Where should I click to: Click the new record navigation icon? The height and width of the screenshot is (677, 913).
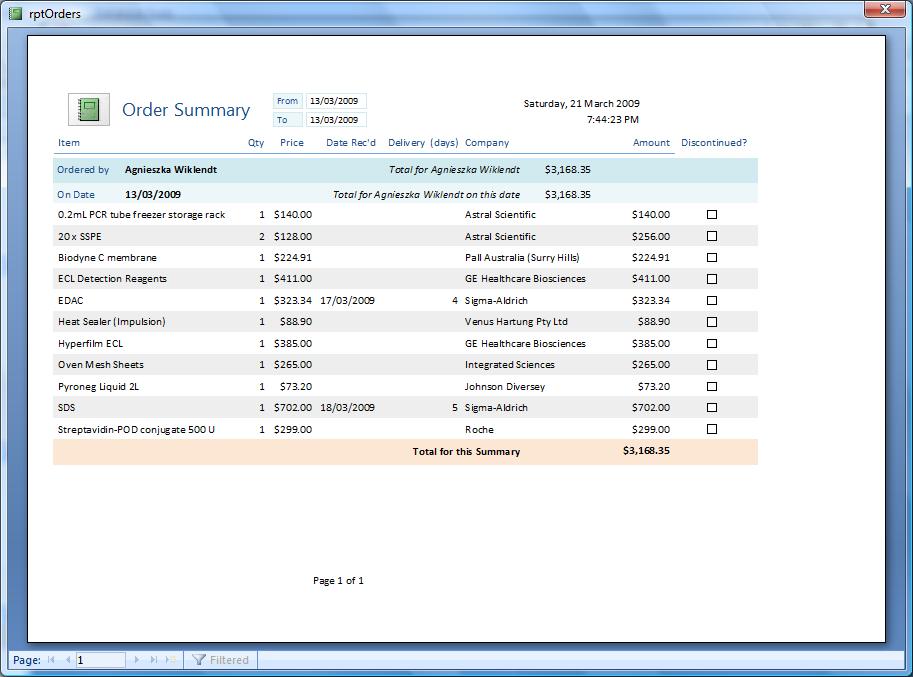[x=171, y=660]
